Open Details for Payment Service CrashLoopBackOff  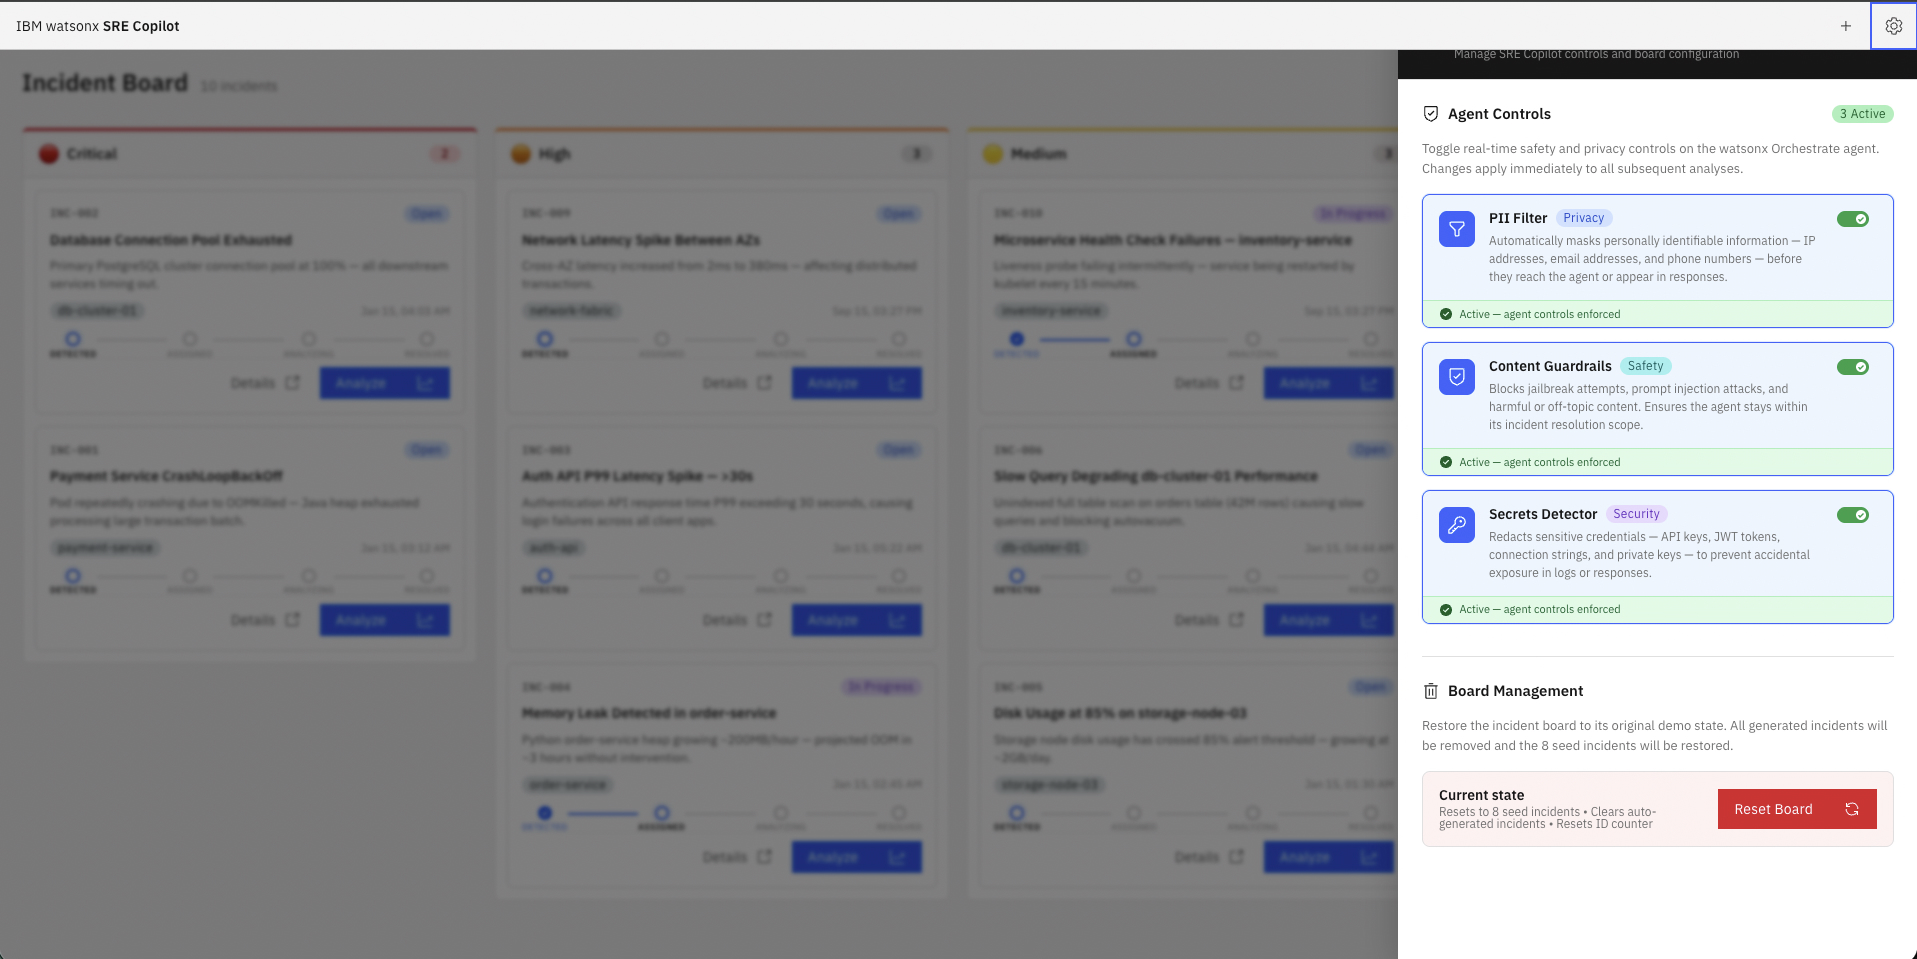coord(265,620)
